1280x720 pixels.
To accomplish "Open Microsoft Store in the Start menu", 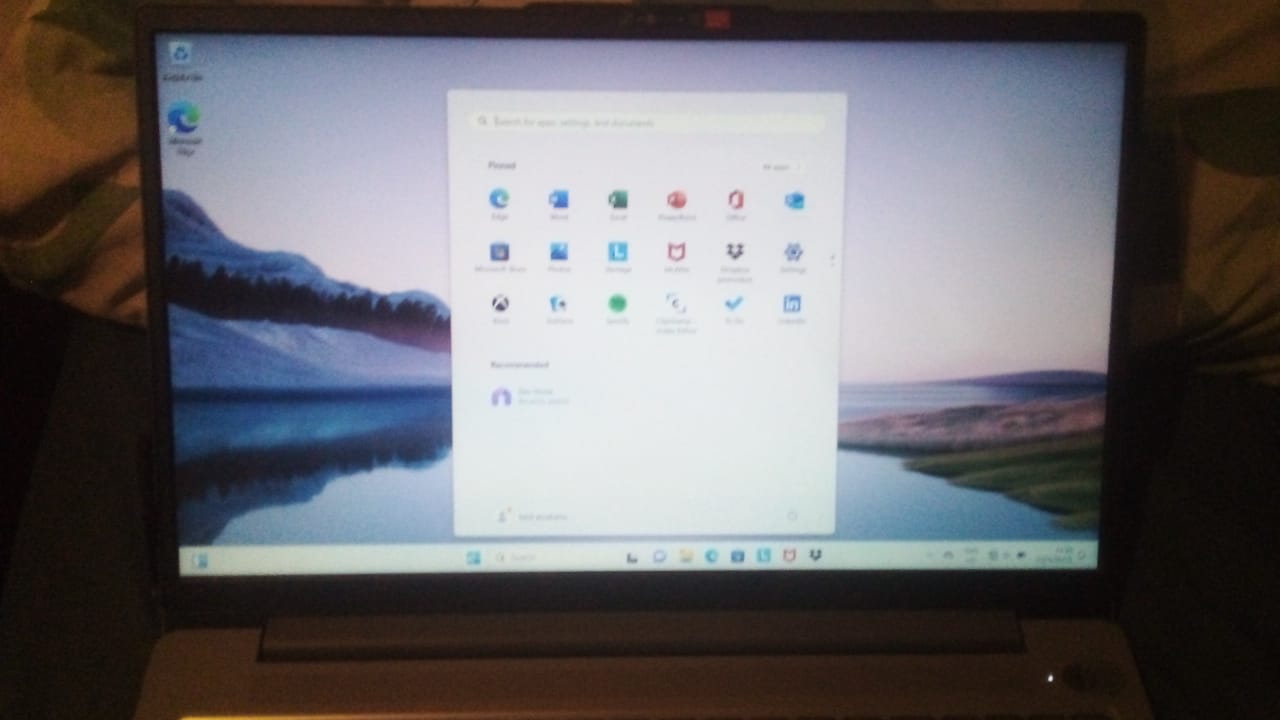I will 500,253.
